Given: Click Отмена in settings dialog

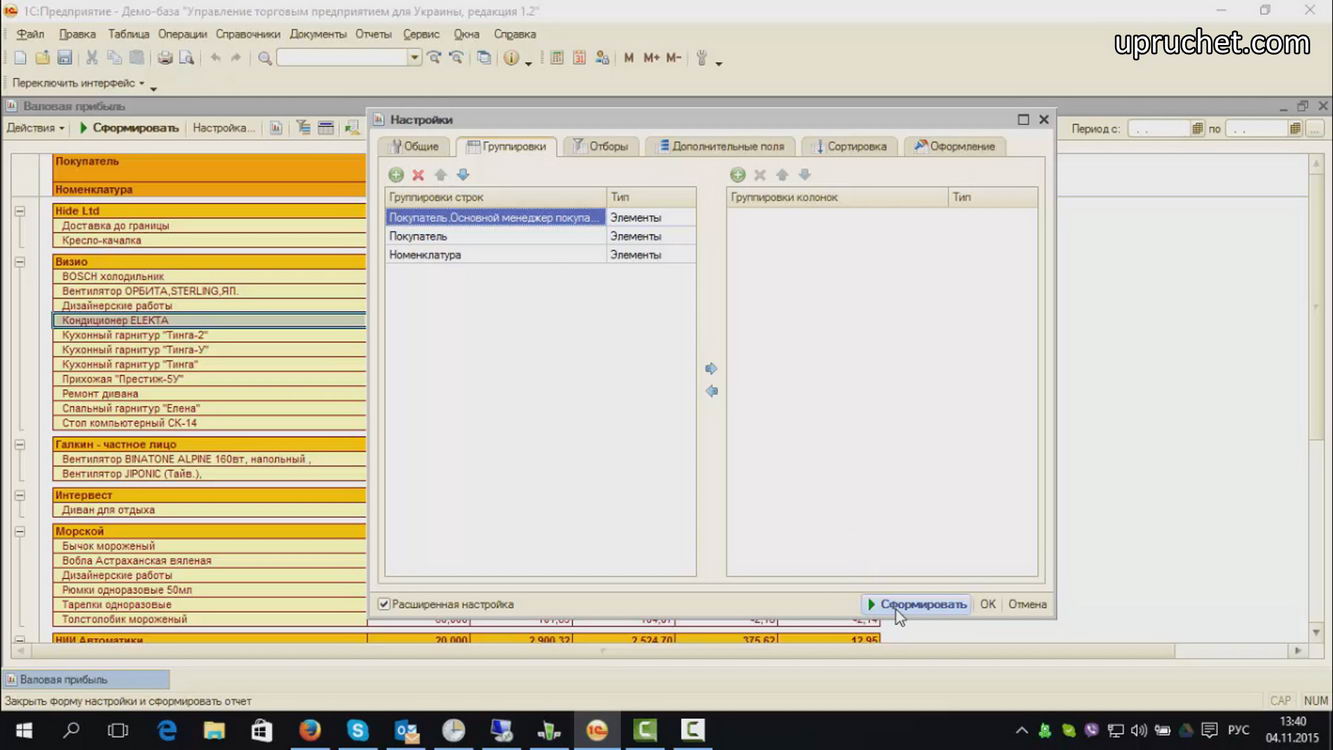Looking at the screenshot, I should coord(1027,604).
